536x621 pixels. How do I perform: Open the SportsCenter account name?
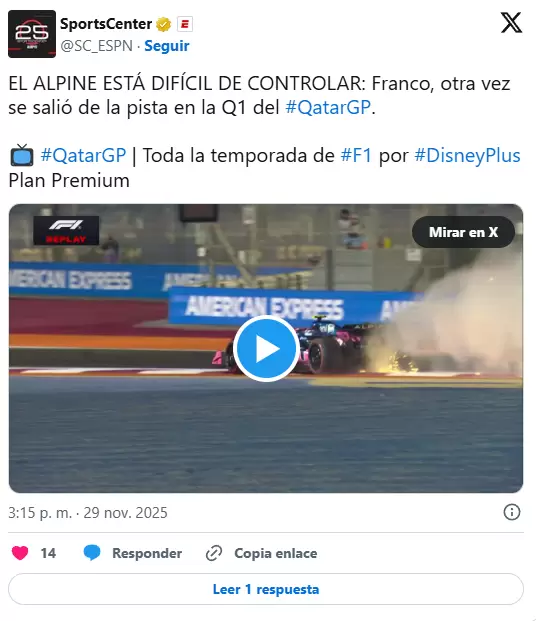[106, 24]
